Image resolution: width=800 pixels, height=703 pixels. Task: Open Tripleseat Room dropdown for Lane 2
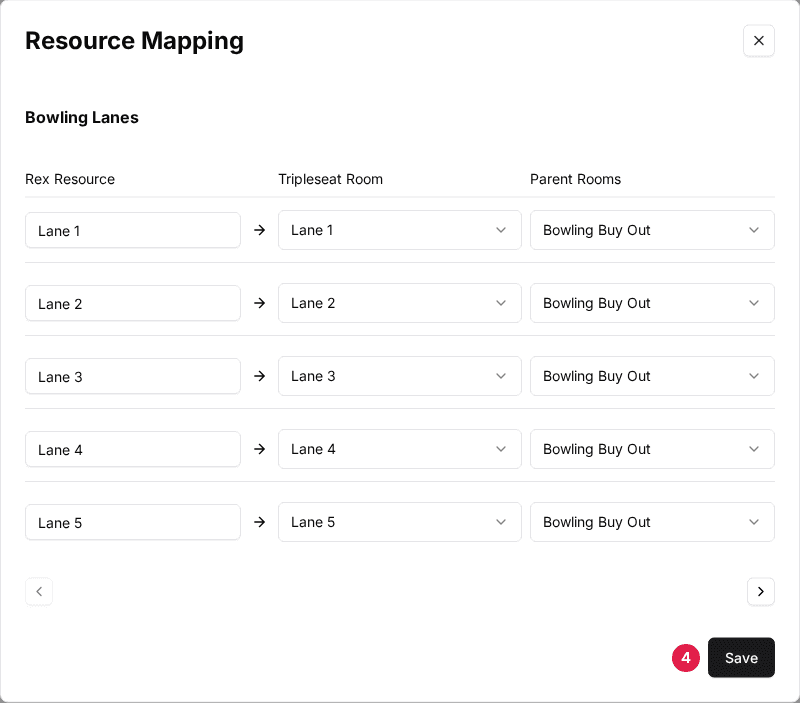point(399,303)
